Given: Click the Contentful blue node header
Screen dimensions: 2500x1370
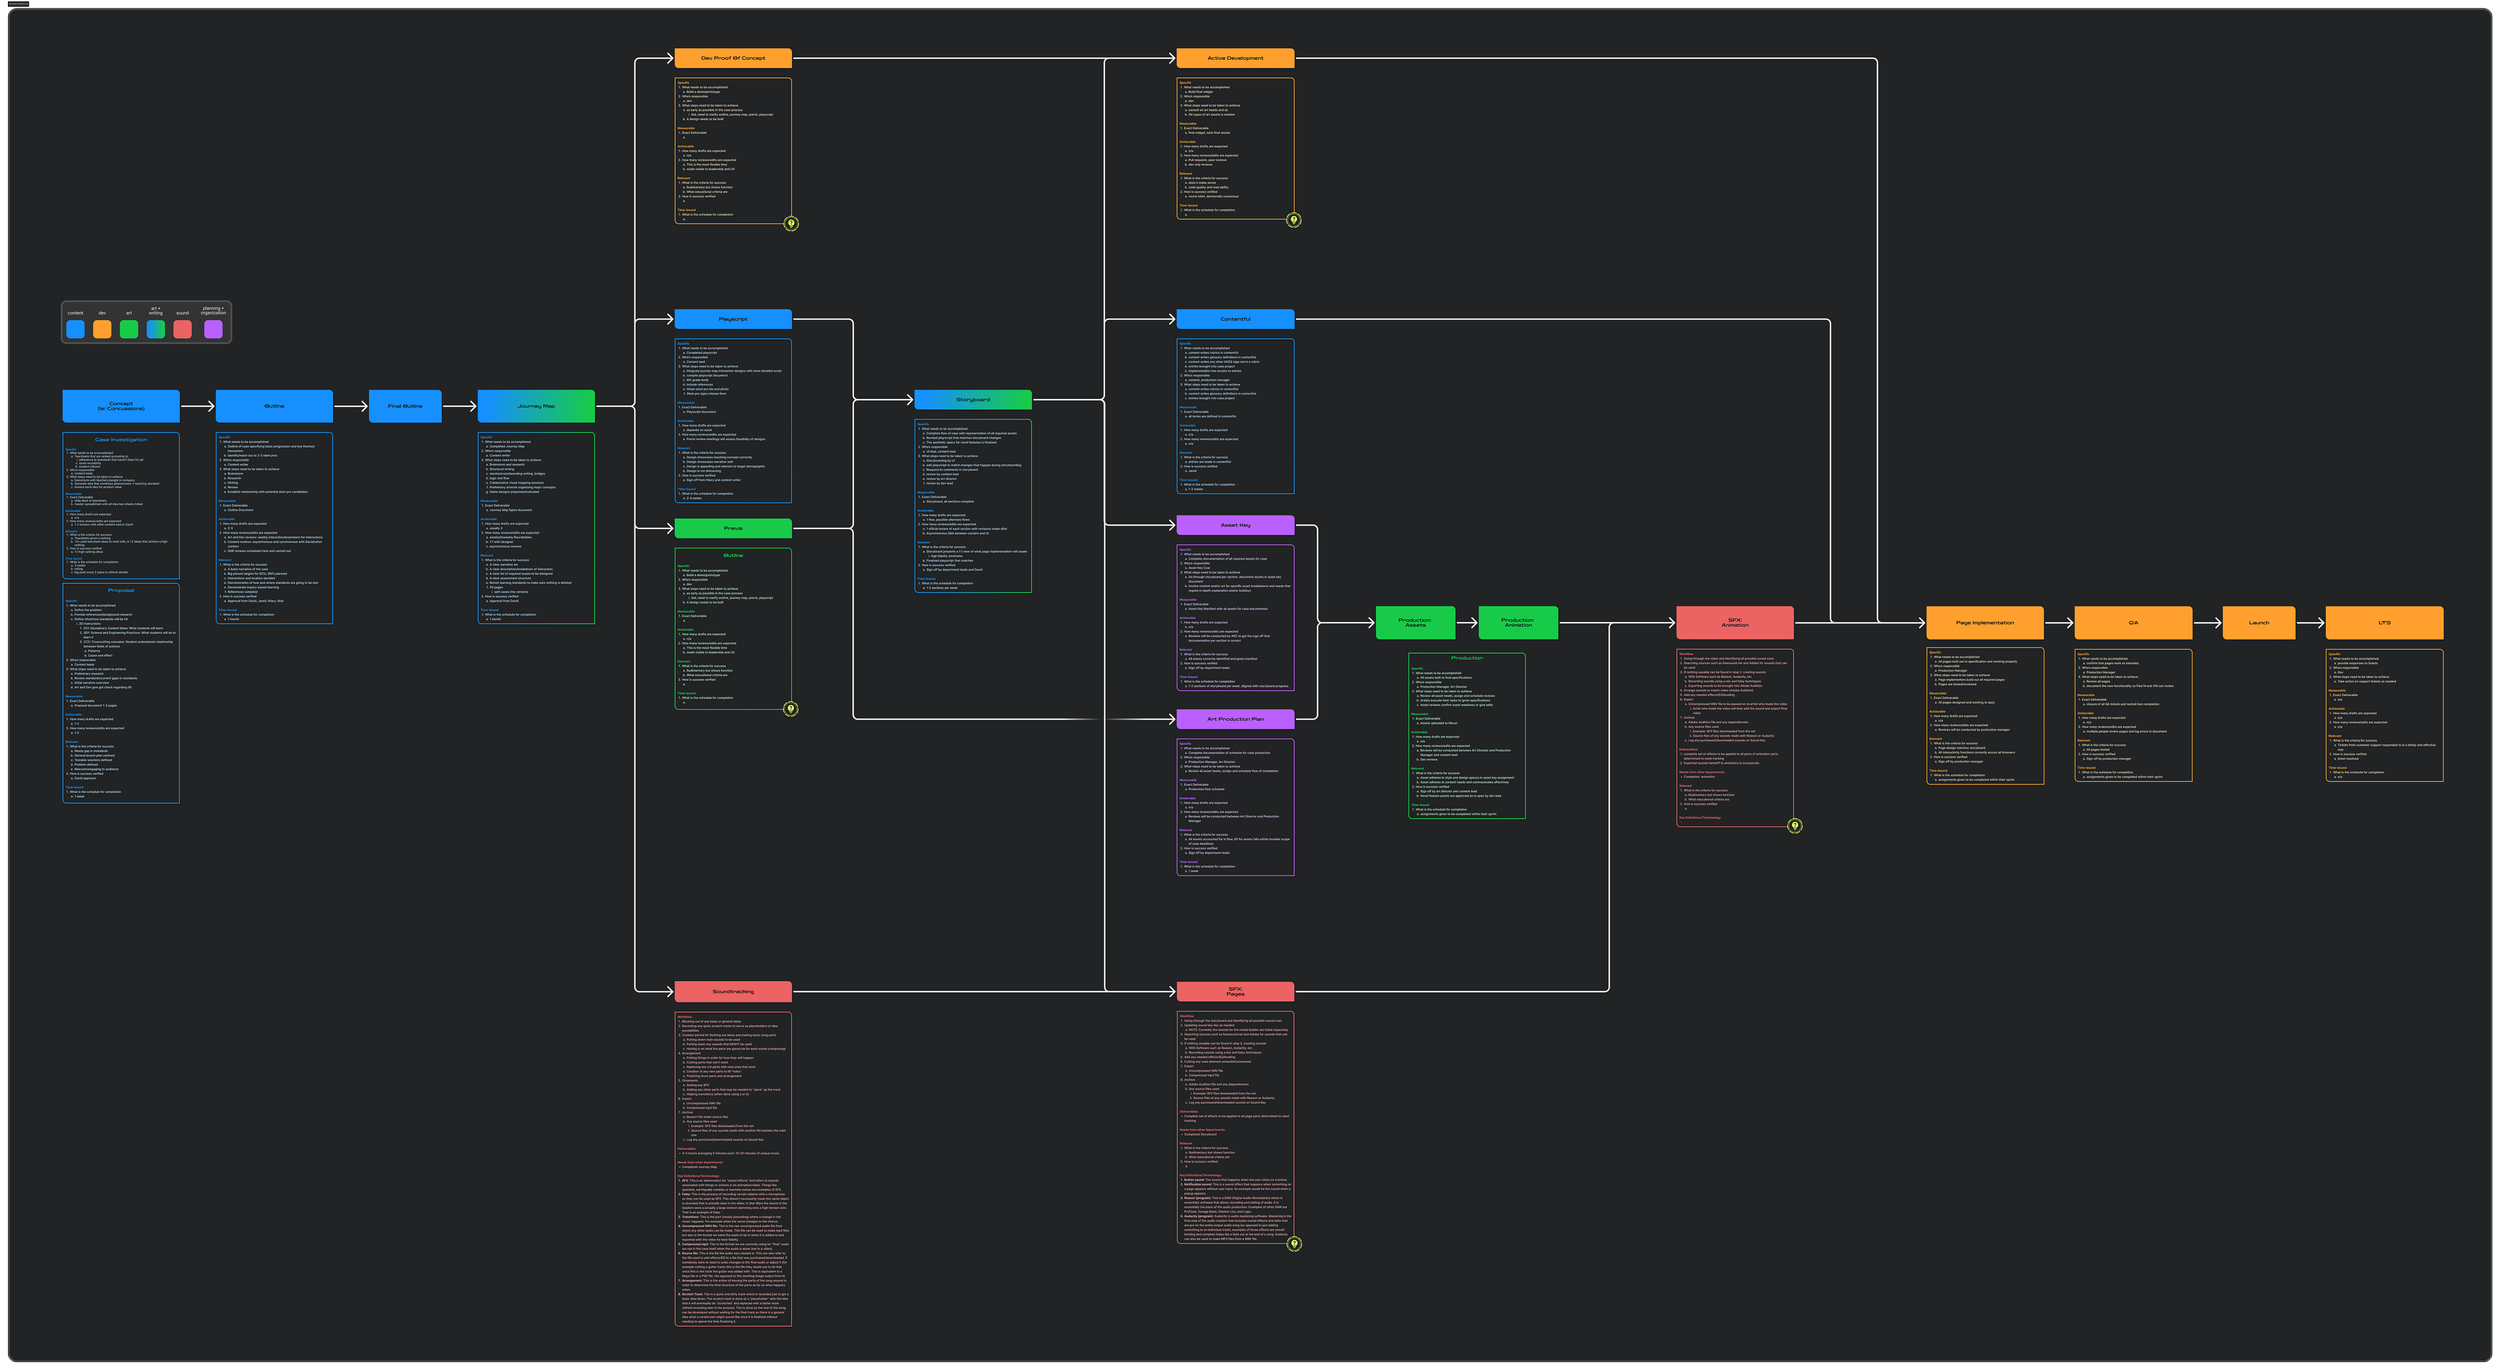Looking at the screenshot, I should (x=1235, y=319).
